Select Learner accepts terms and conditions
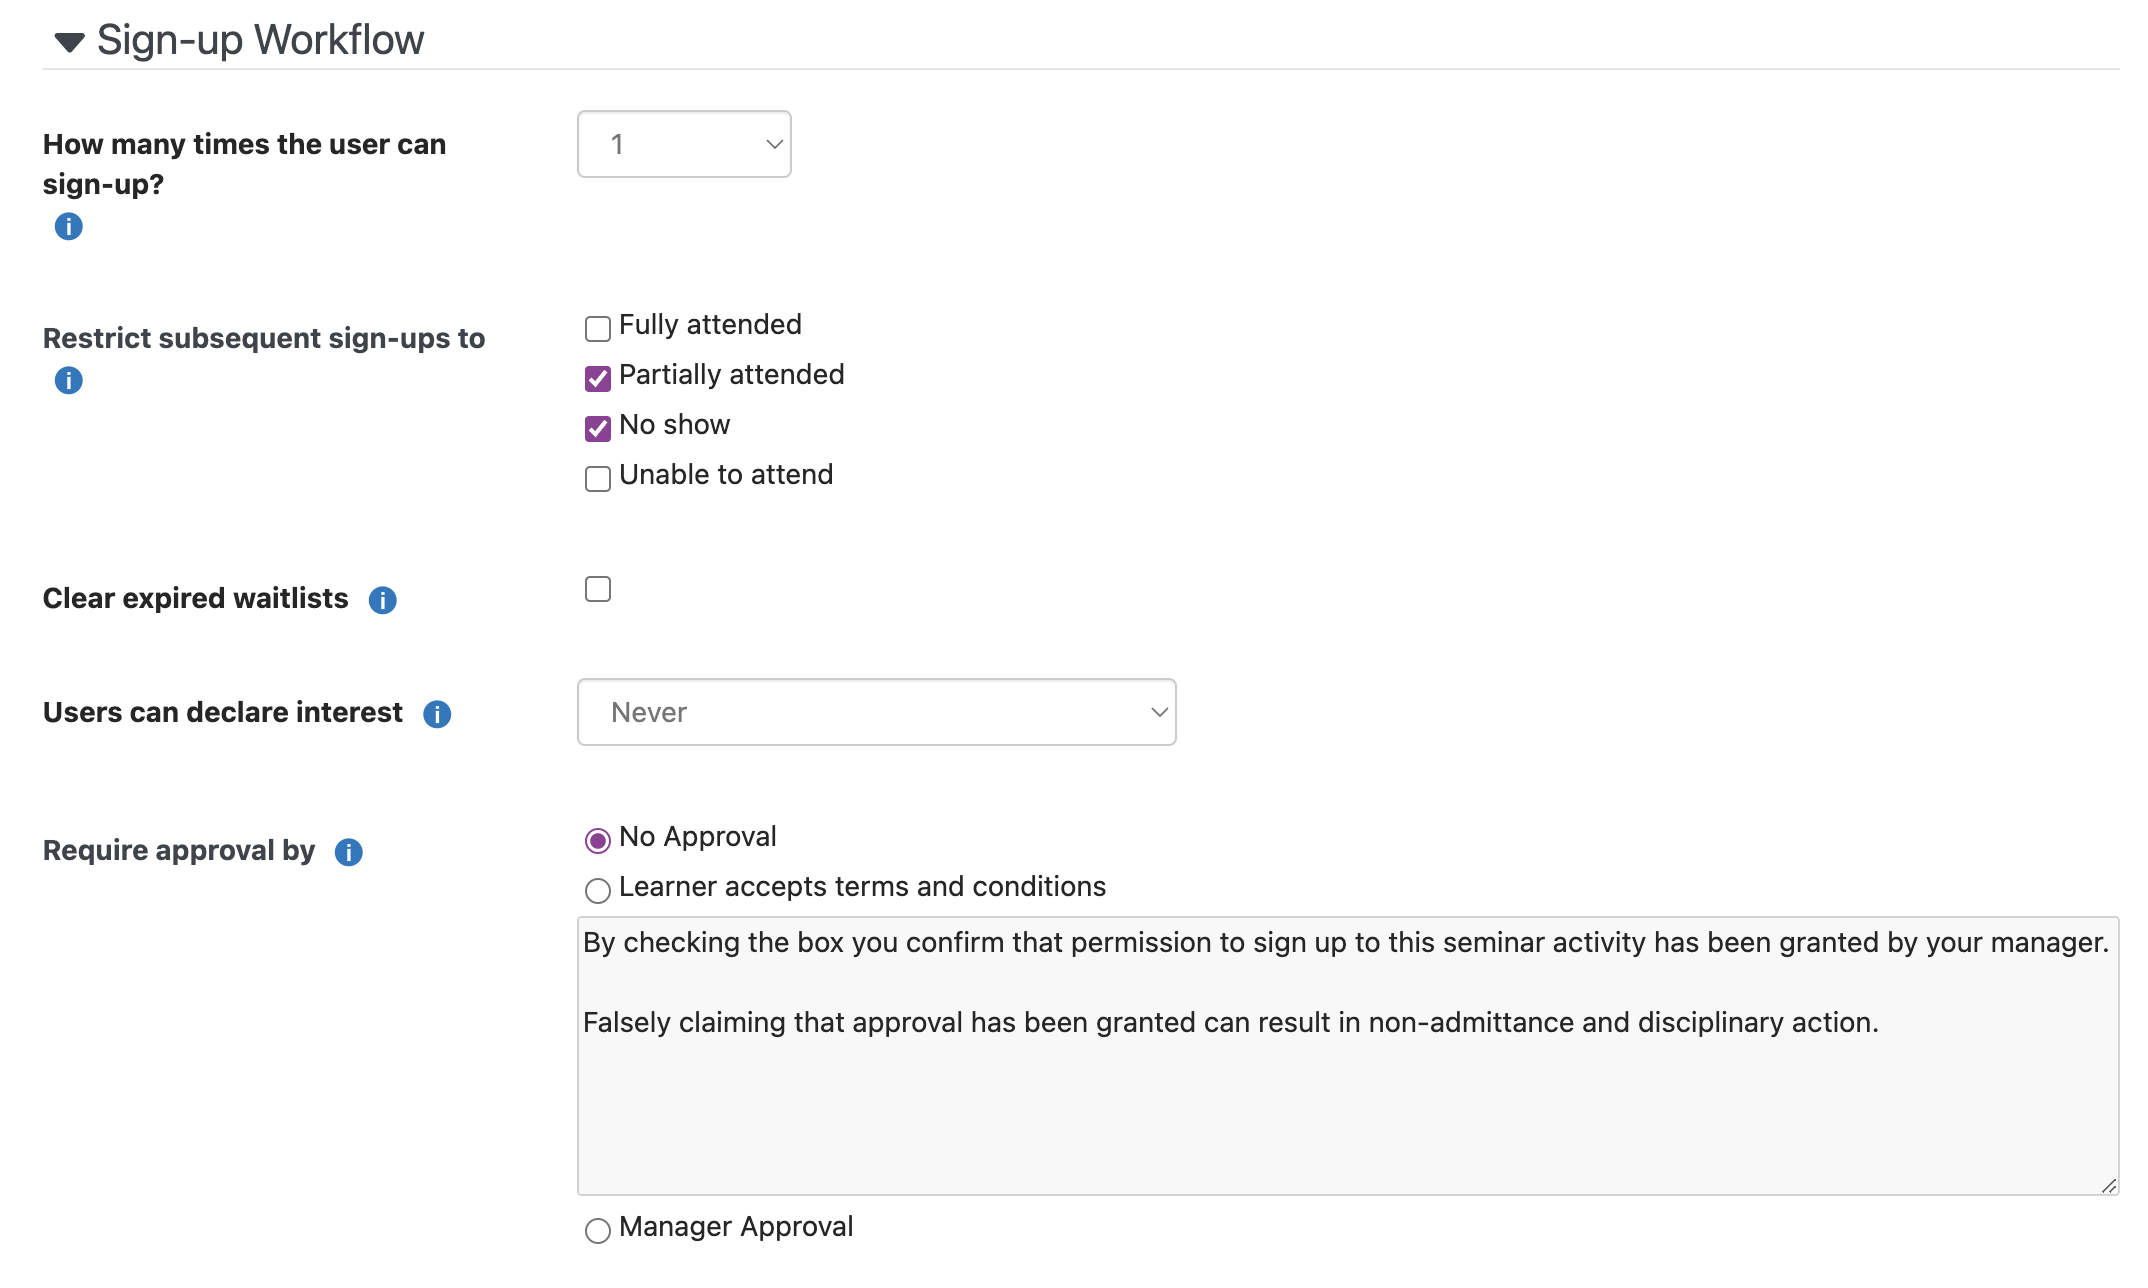 coord(598,890)
